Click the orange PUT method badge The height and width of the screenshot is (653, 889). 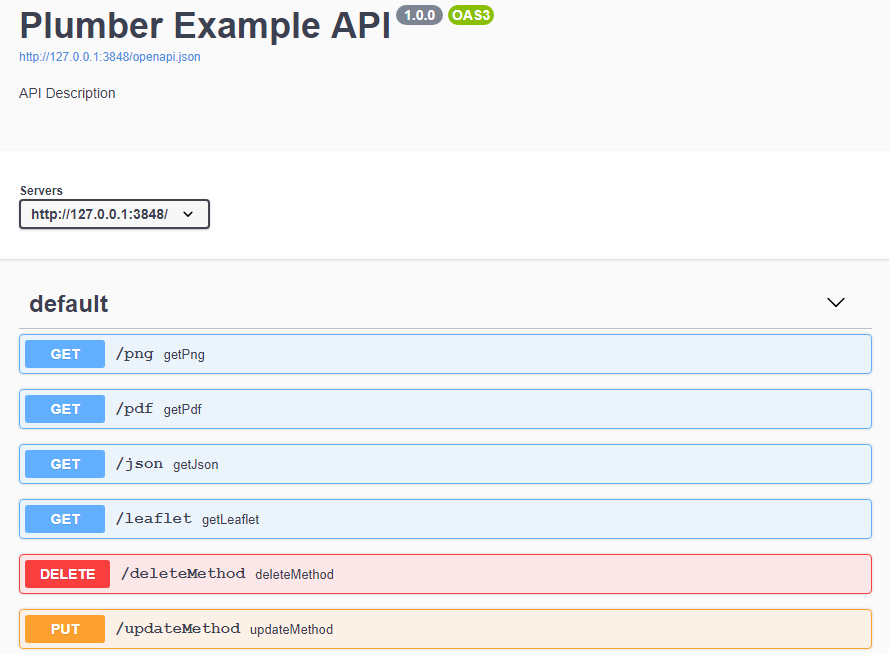(x=65, y=629)
